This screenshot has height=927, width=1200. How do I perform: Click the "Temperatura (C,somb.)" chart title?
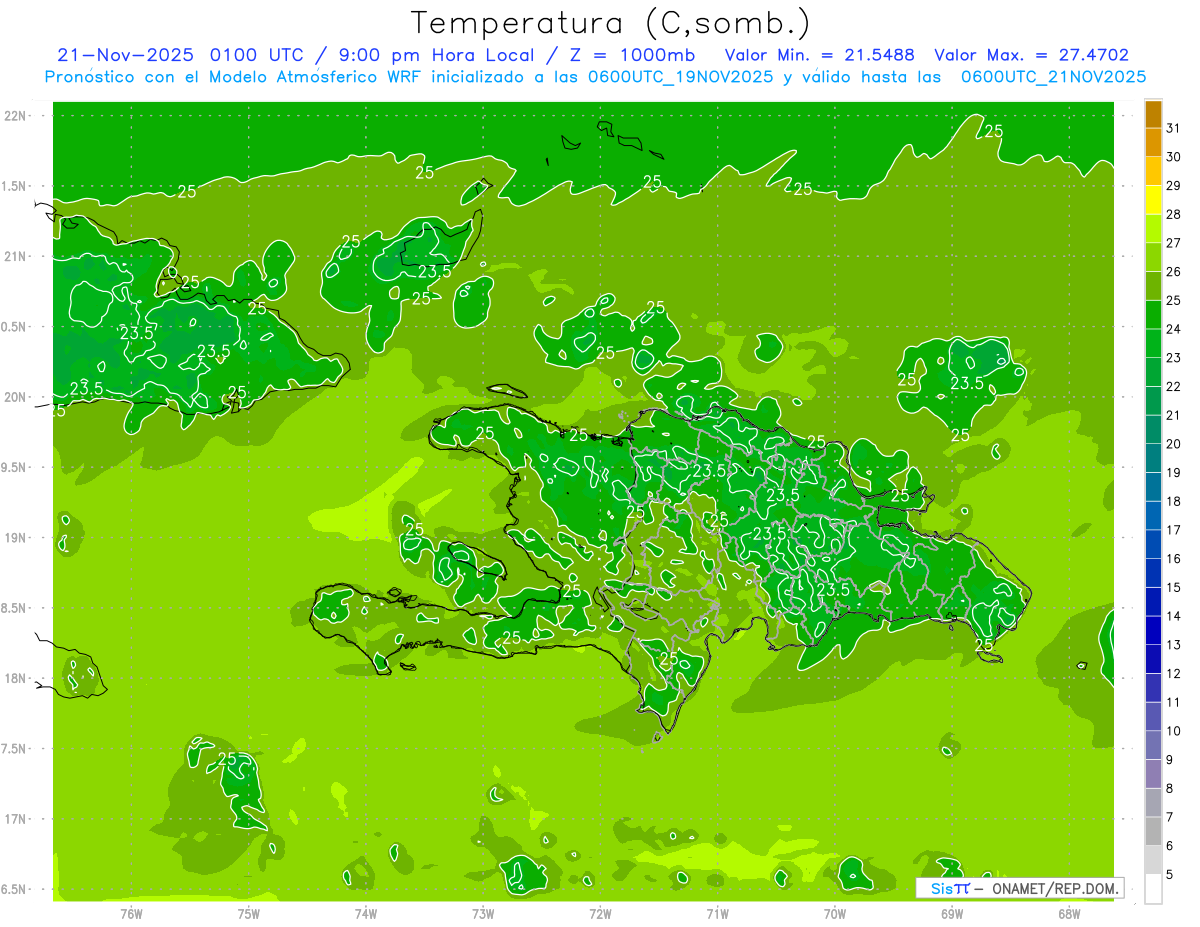[x=611, y=23]
